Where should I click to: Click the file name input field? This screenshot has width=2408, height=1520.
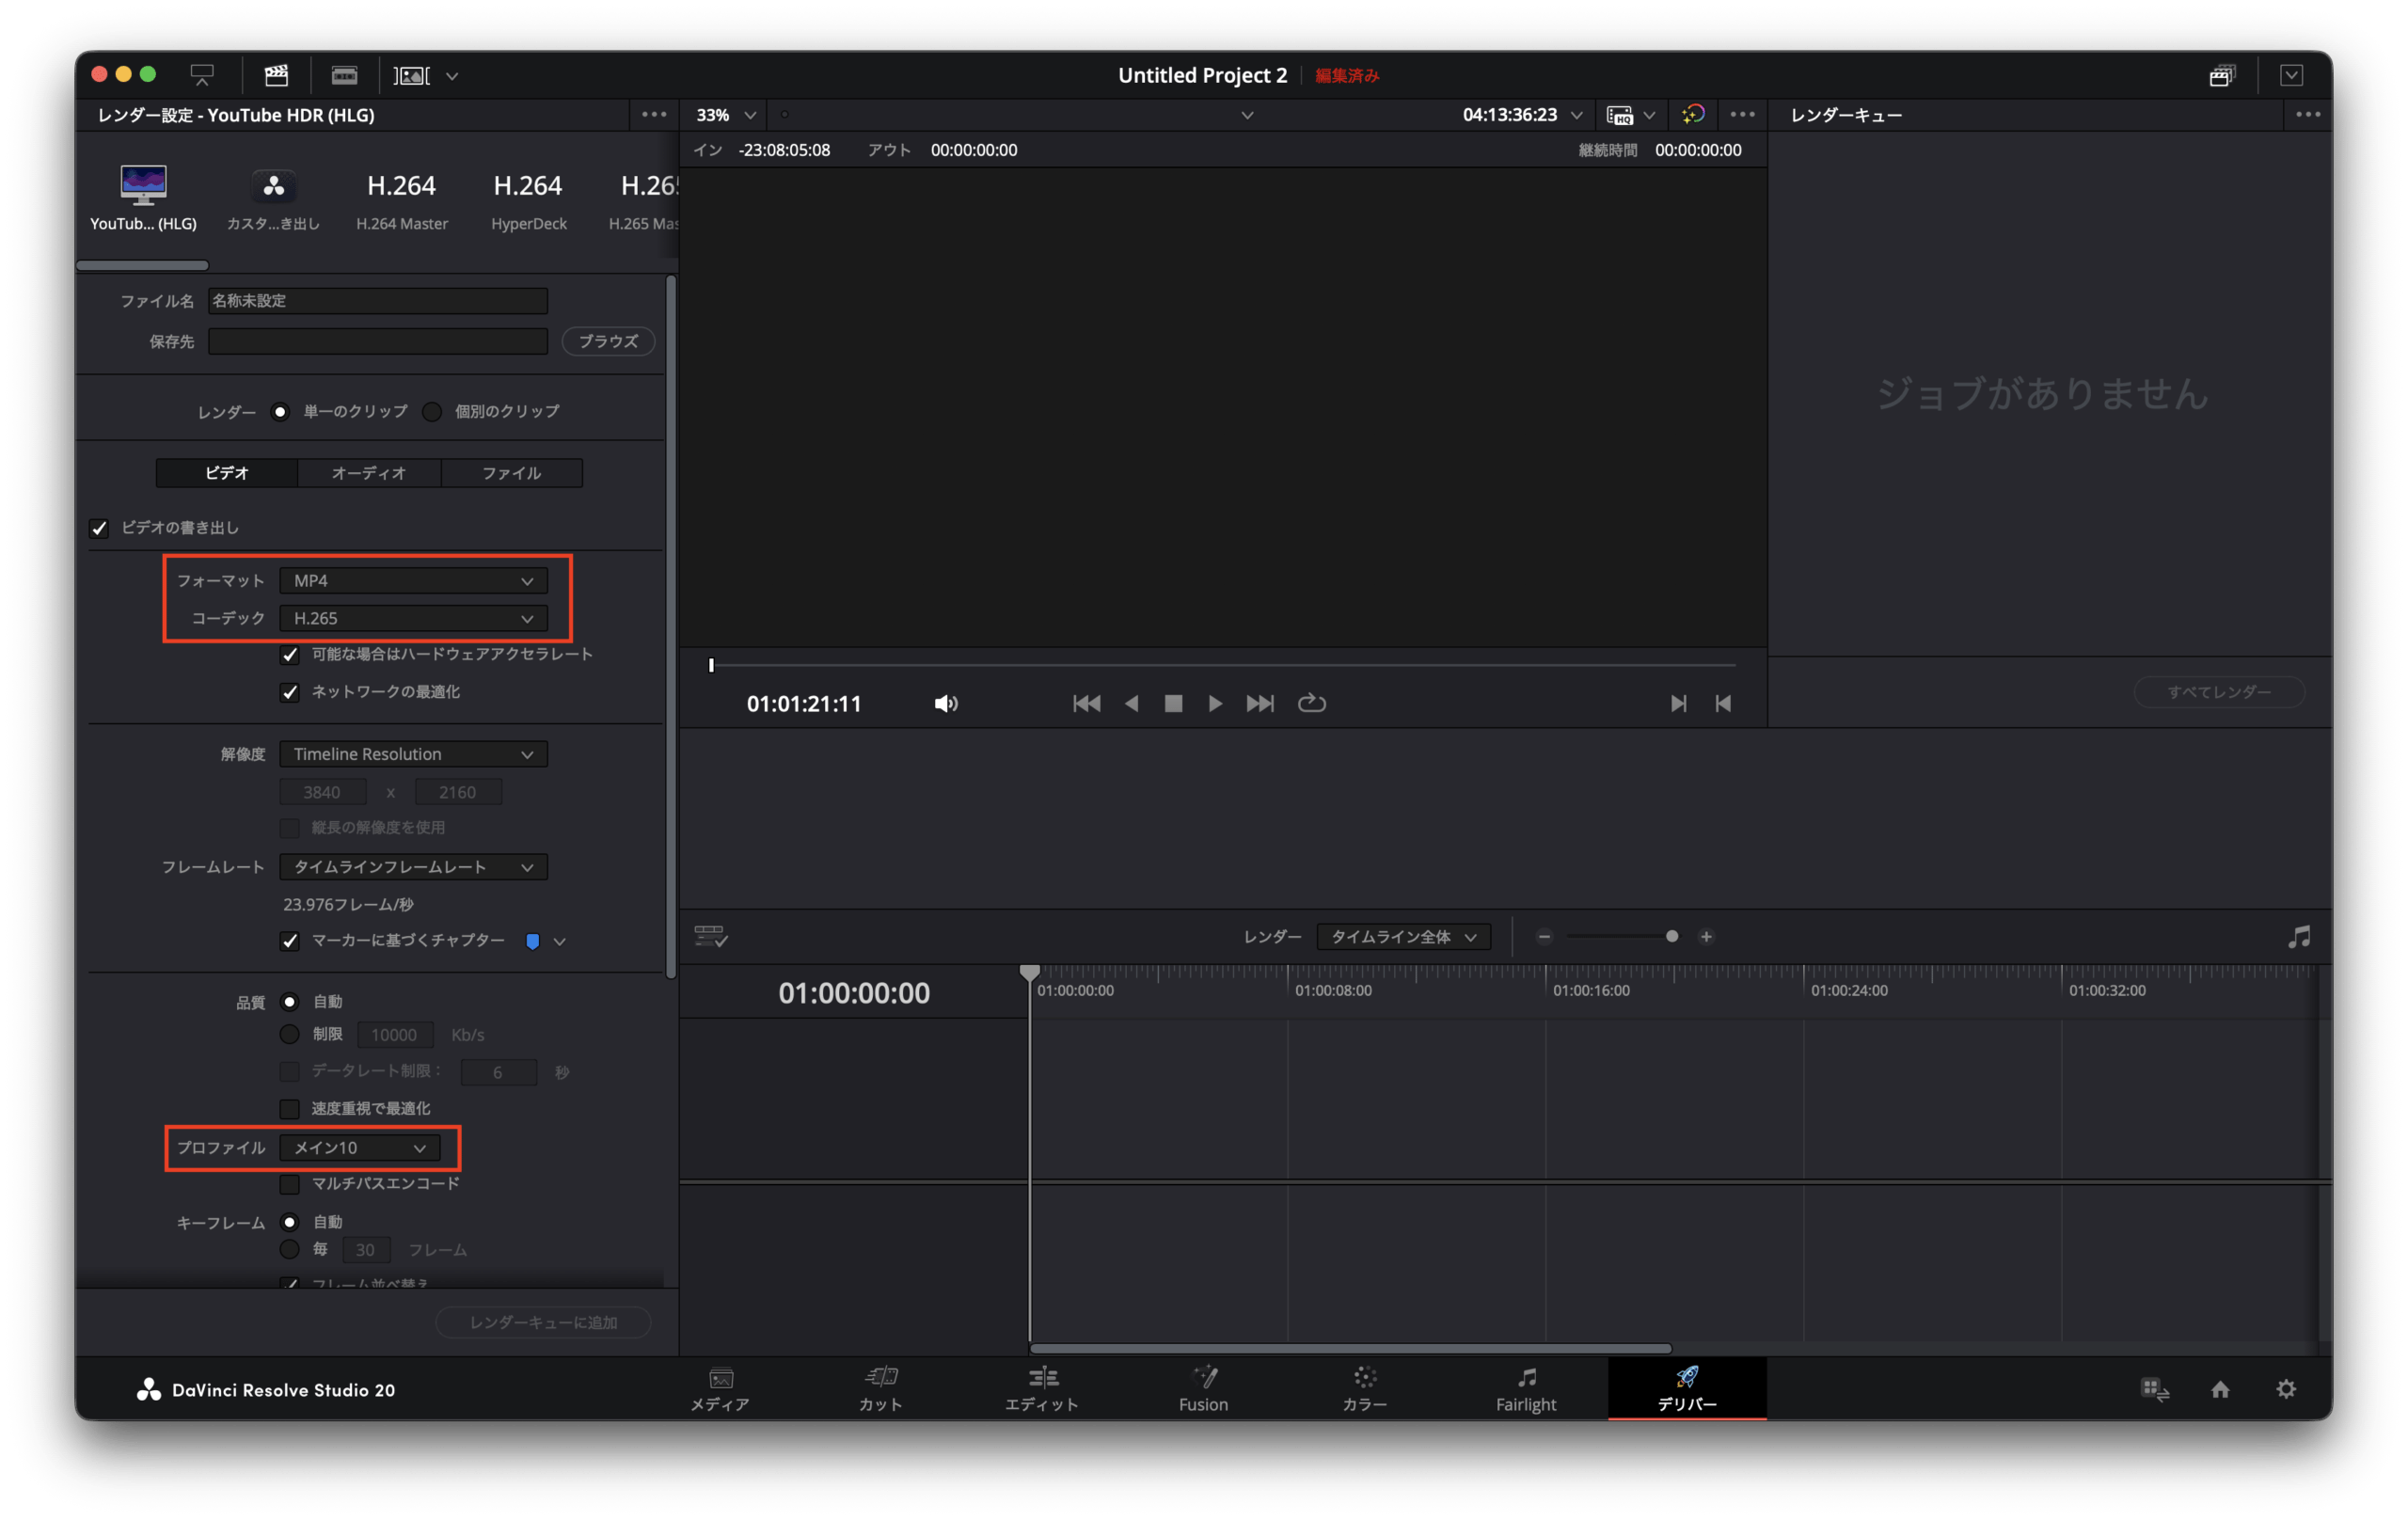click(378, 301)
